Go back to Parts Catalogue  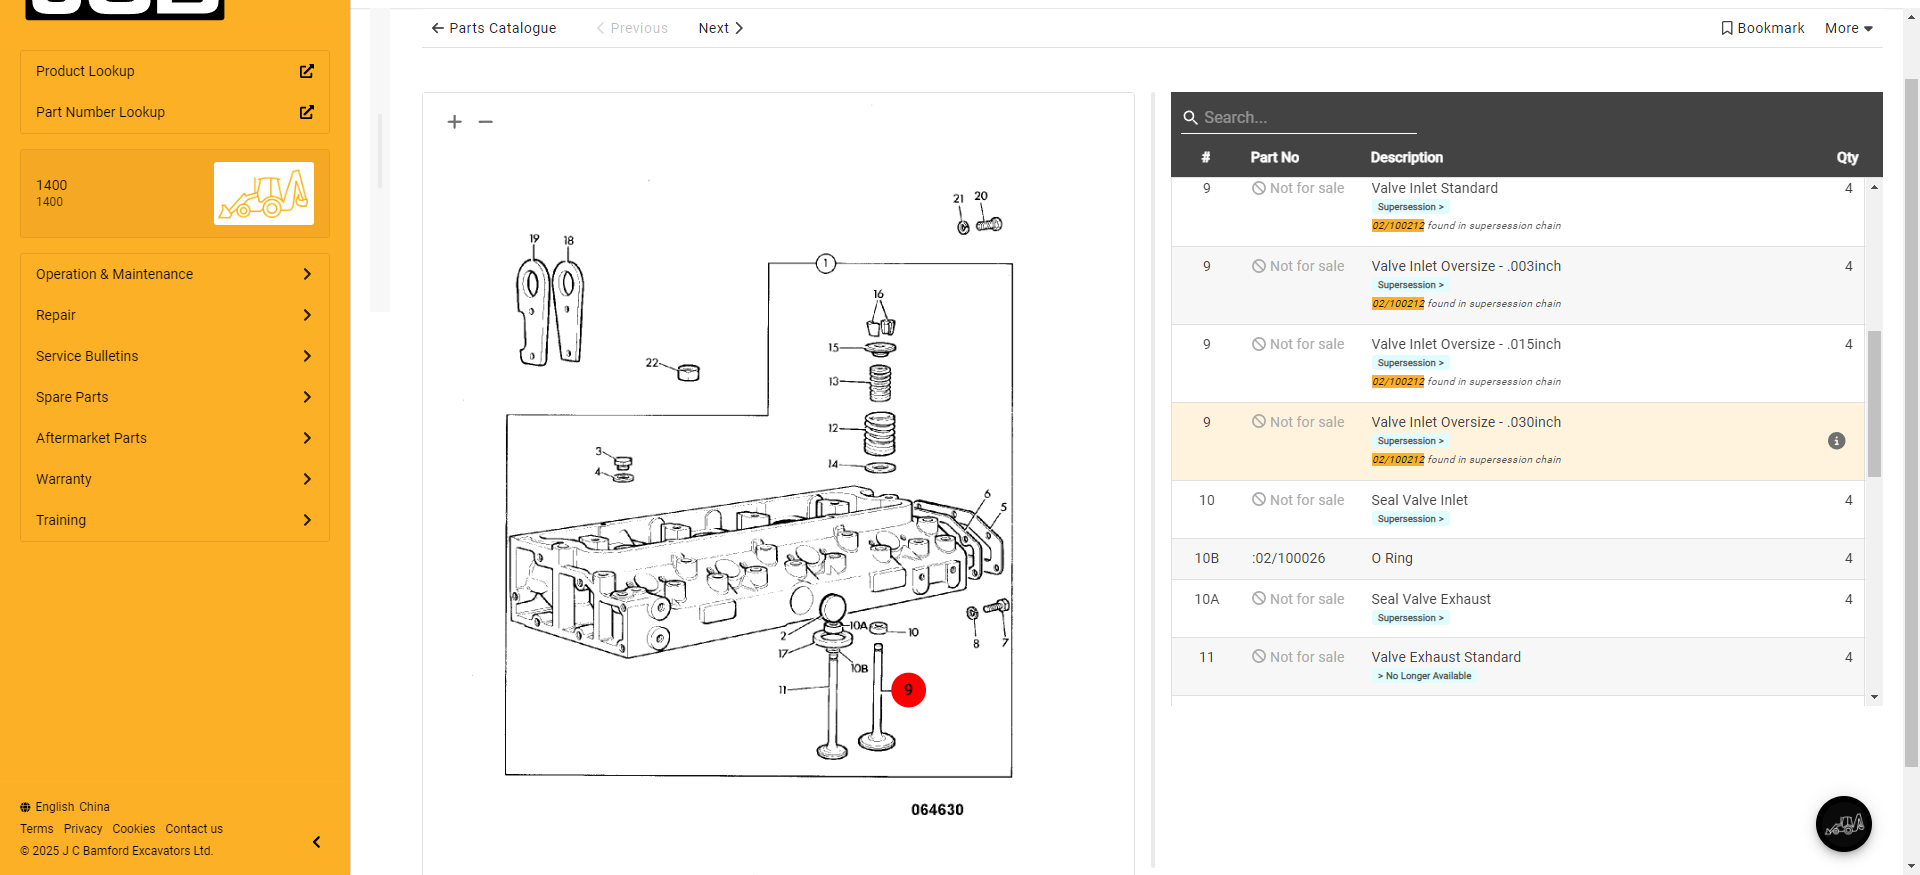494,28
